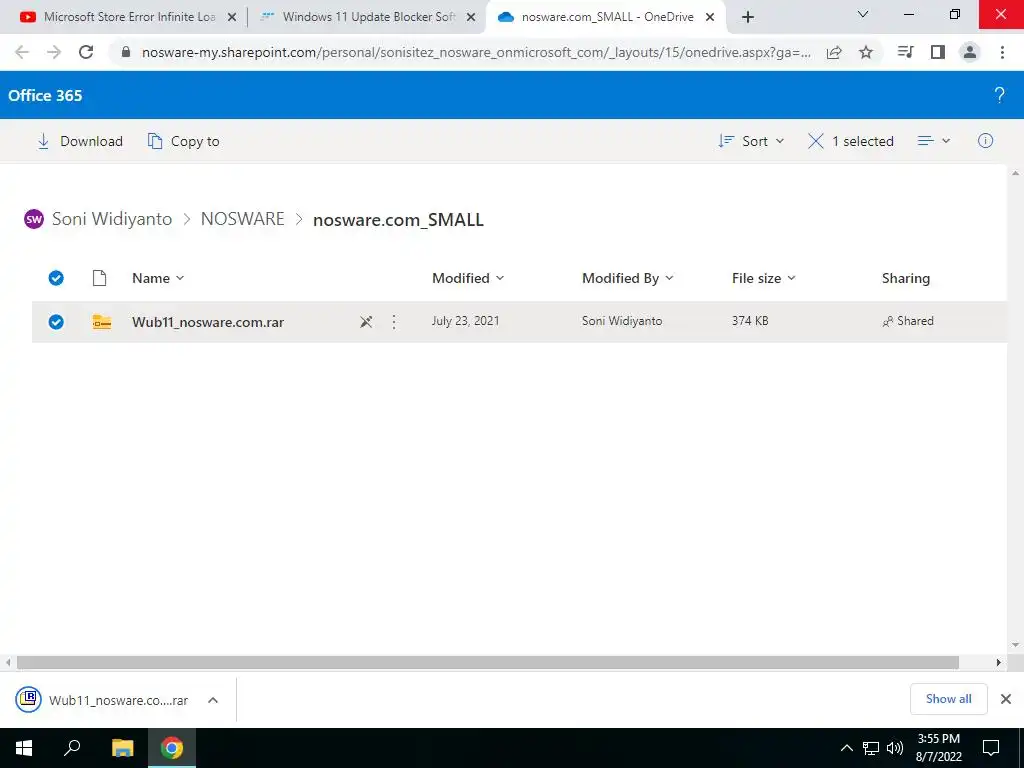Click the SW avatar icon
The height and width of the screenshot is (768, 1024).
click(34, 219)
